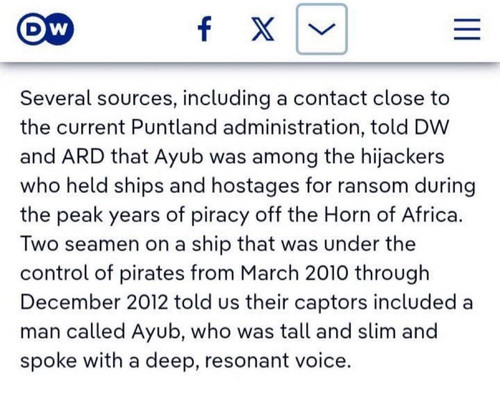
Task: Click the word "piracy" in the paragraph
Action: (x=220, y=216)
